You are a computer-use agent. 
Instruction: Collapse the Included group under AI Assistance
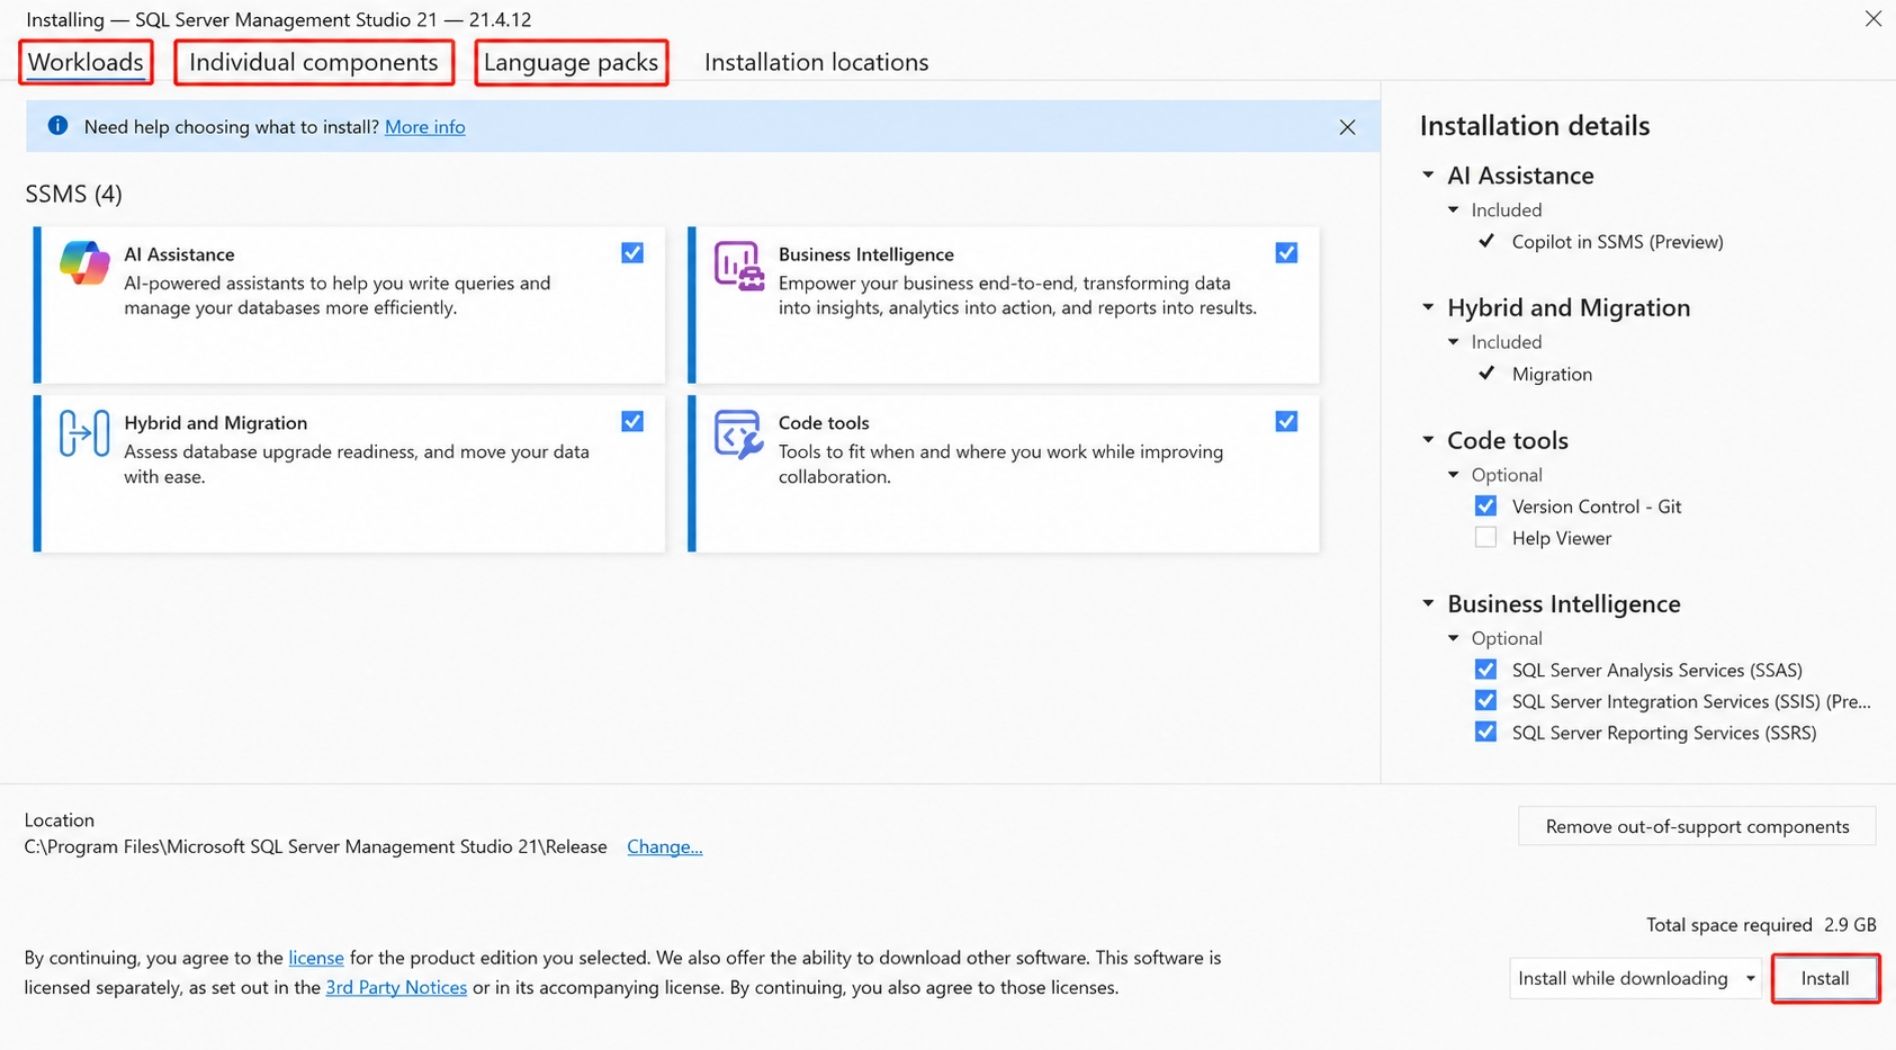[x=1454, y=210]
